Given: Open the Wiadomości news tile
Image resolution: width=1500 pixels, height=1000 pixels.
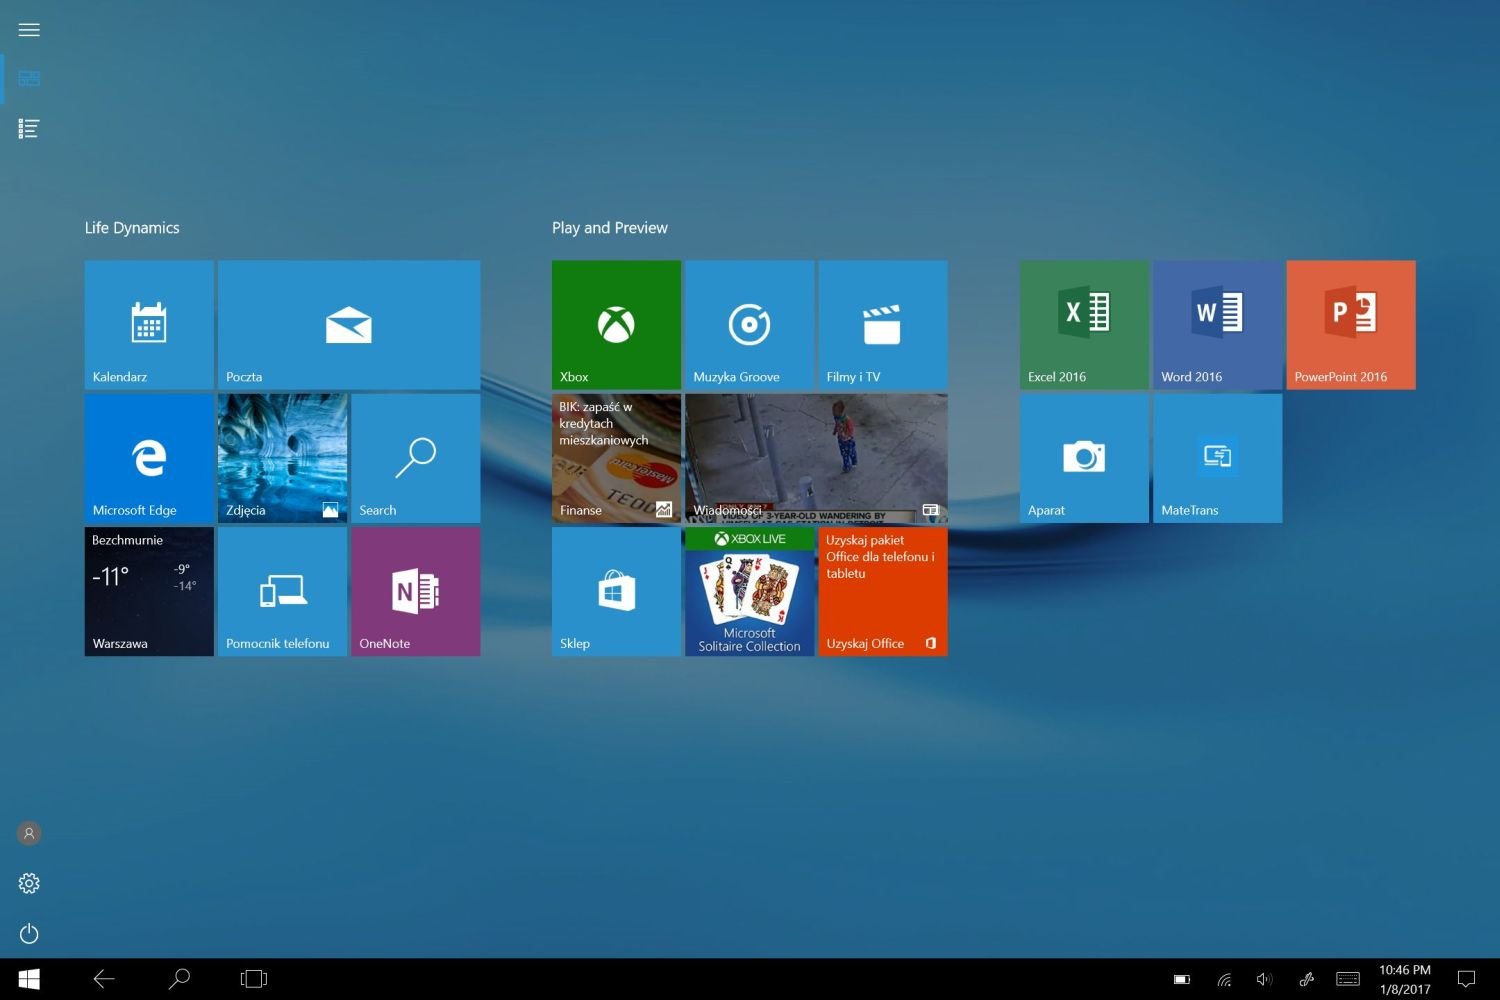Looking at the screenshot, I should (x=816, y=458).
